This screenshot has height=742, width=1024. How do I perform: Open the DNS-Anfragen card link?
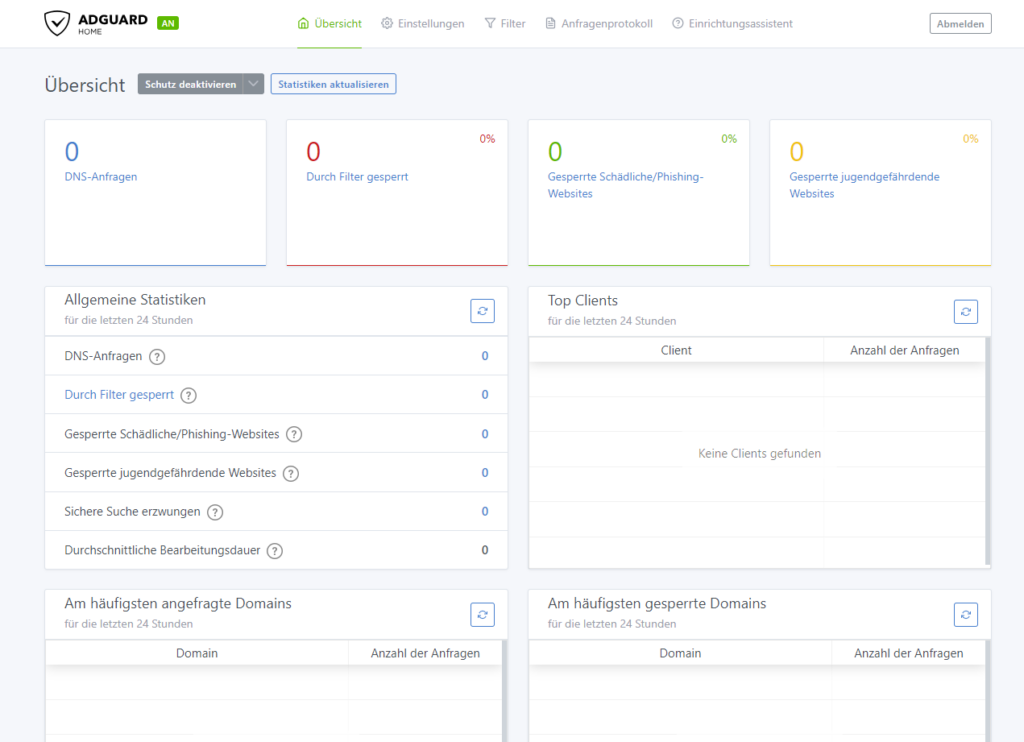pyautogui.click(x=101, y=176)
